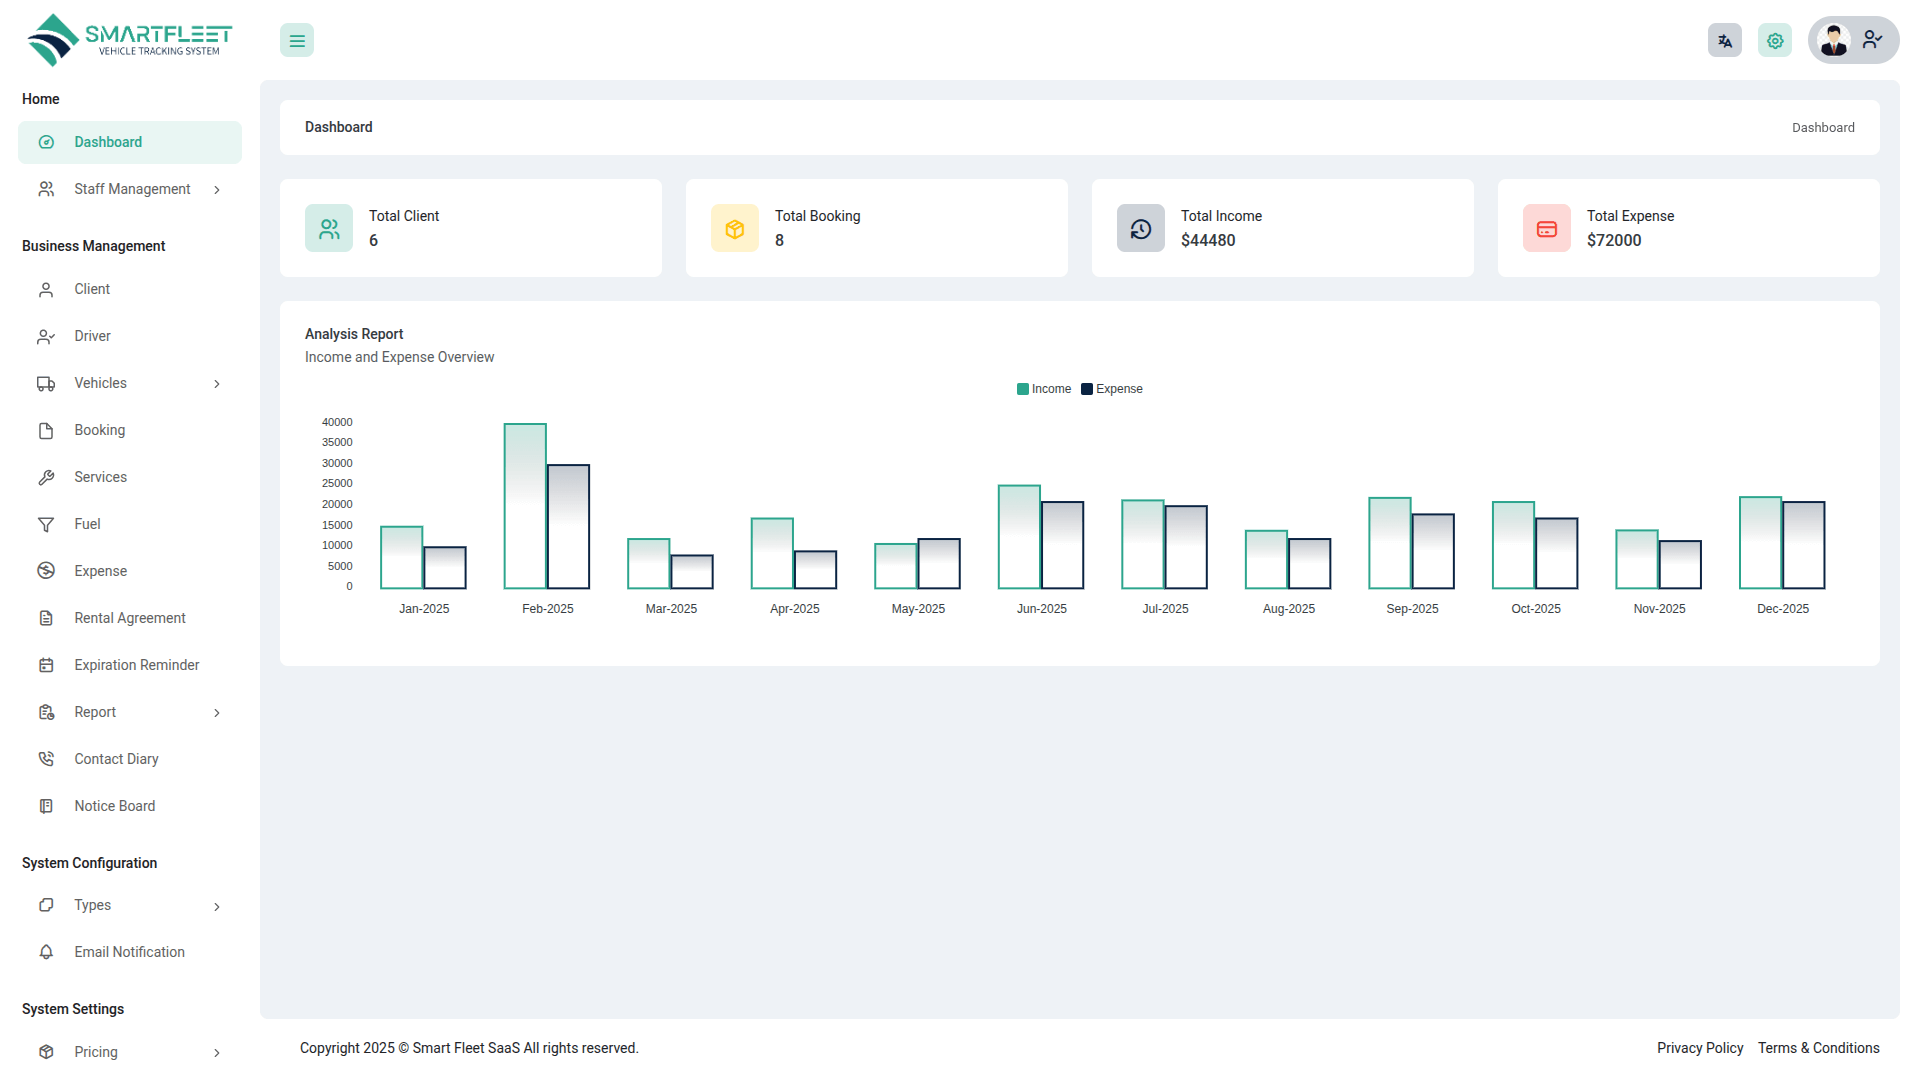Open Contact Diary in the sidebar
Screen dimensions: 1920x1080
(116, 759)
